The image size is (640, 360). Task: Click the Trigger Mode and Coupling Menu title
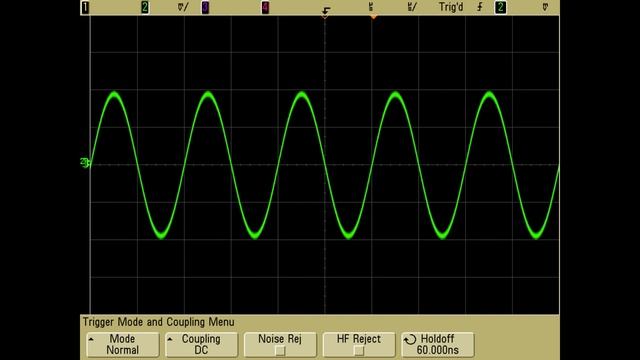pyautogui.click(x=159, y=322)
